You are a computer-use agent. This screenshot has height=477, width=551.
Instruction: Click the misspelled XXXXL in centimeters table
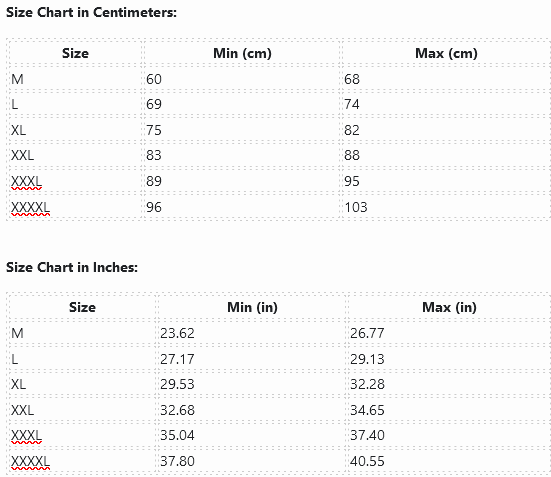tap(30, 207)
